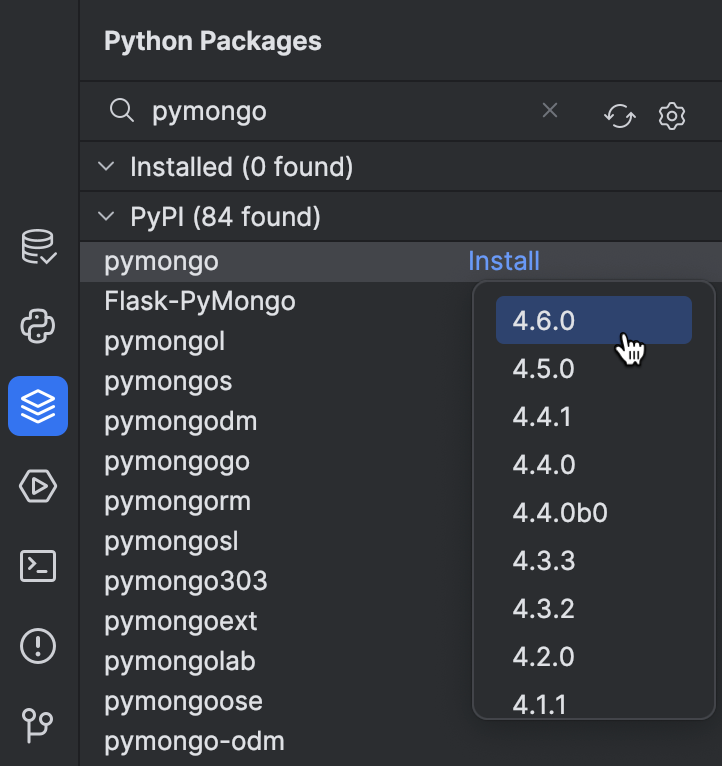
Task: Choose version 4.4.0b0 from the list
Action: [x=594, y=512]
